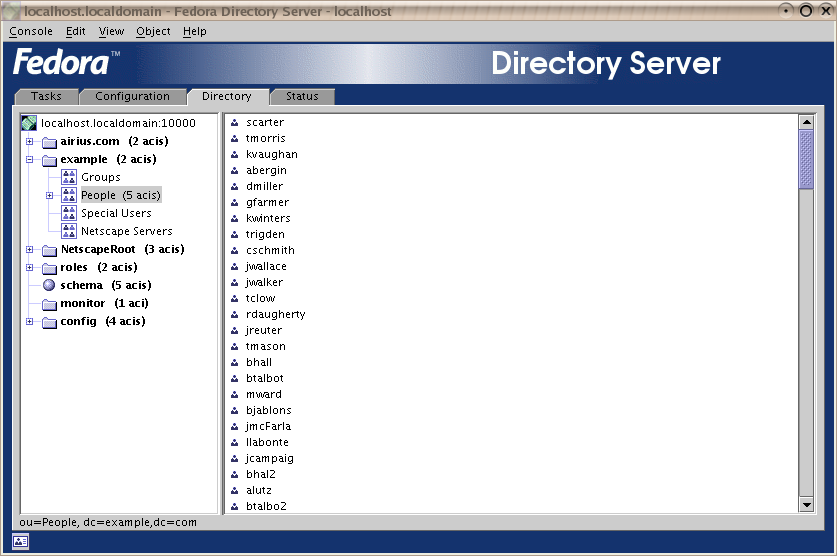Click the monitor folder icon
This screenshot has height=556, width=837.
click(x=50, y=304)
